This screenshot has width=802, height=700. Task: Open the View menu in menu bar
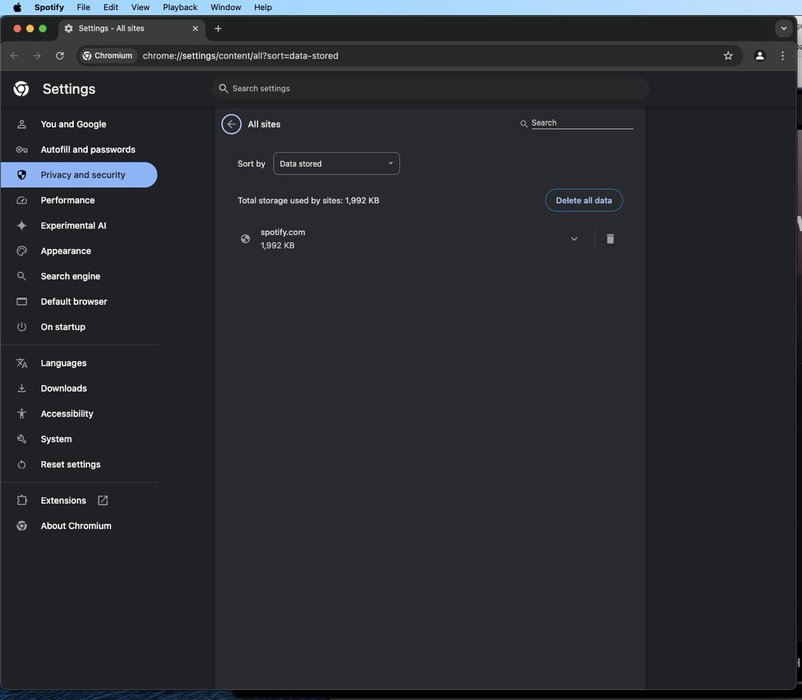point(140,7)
